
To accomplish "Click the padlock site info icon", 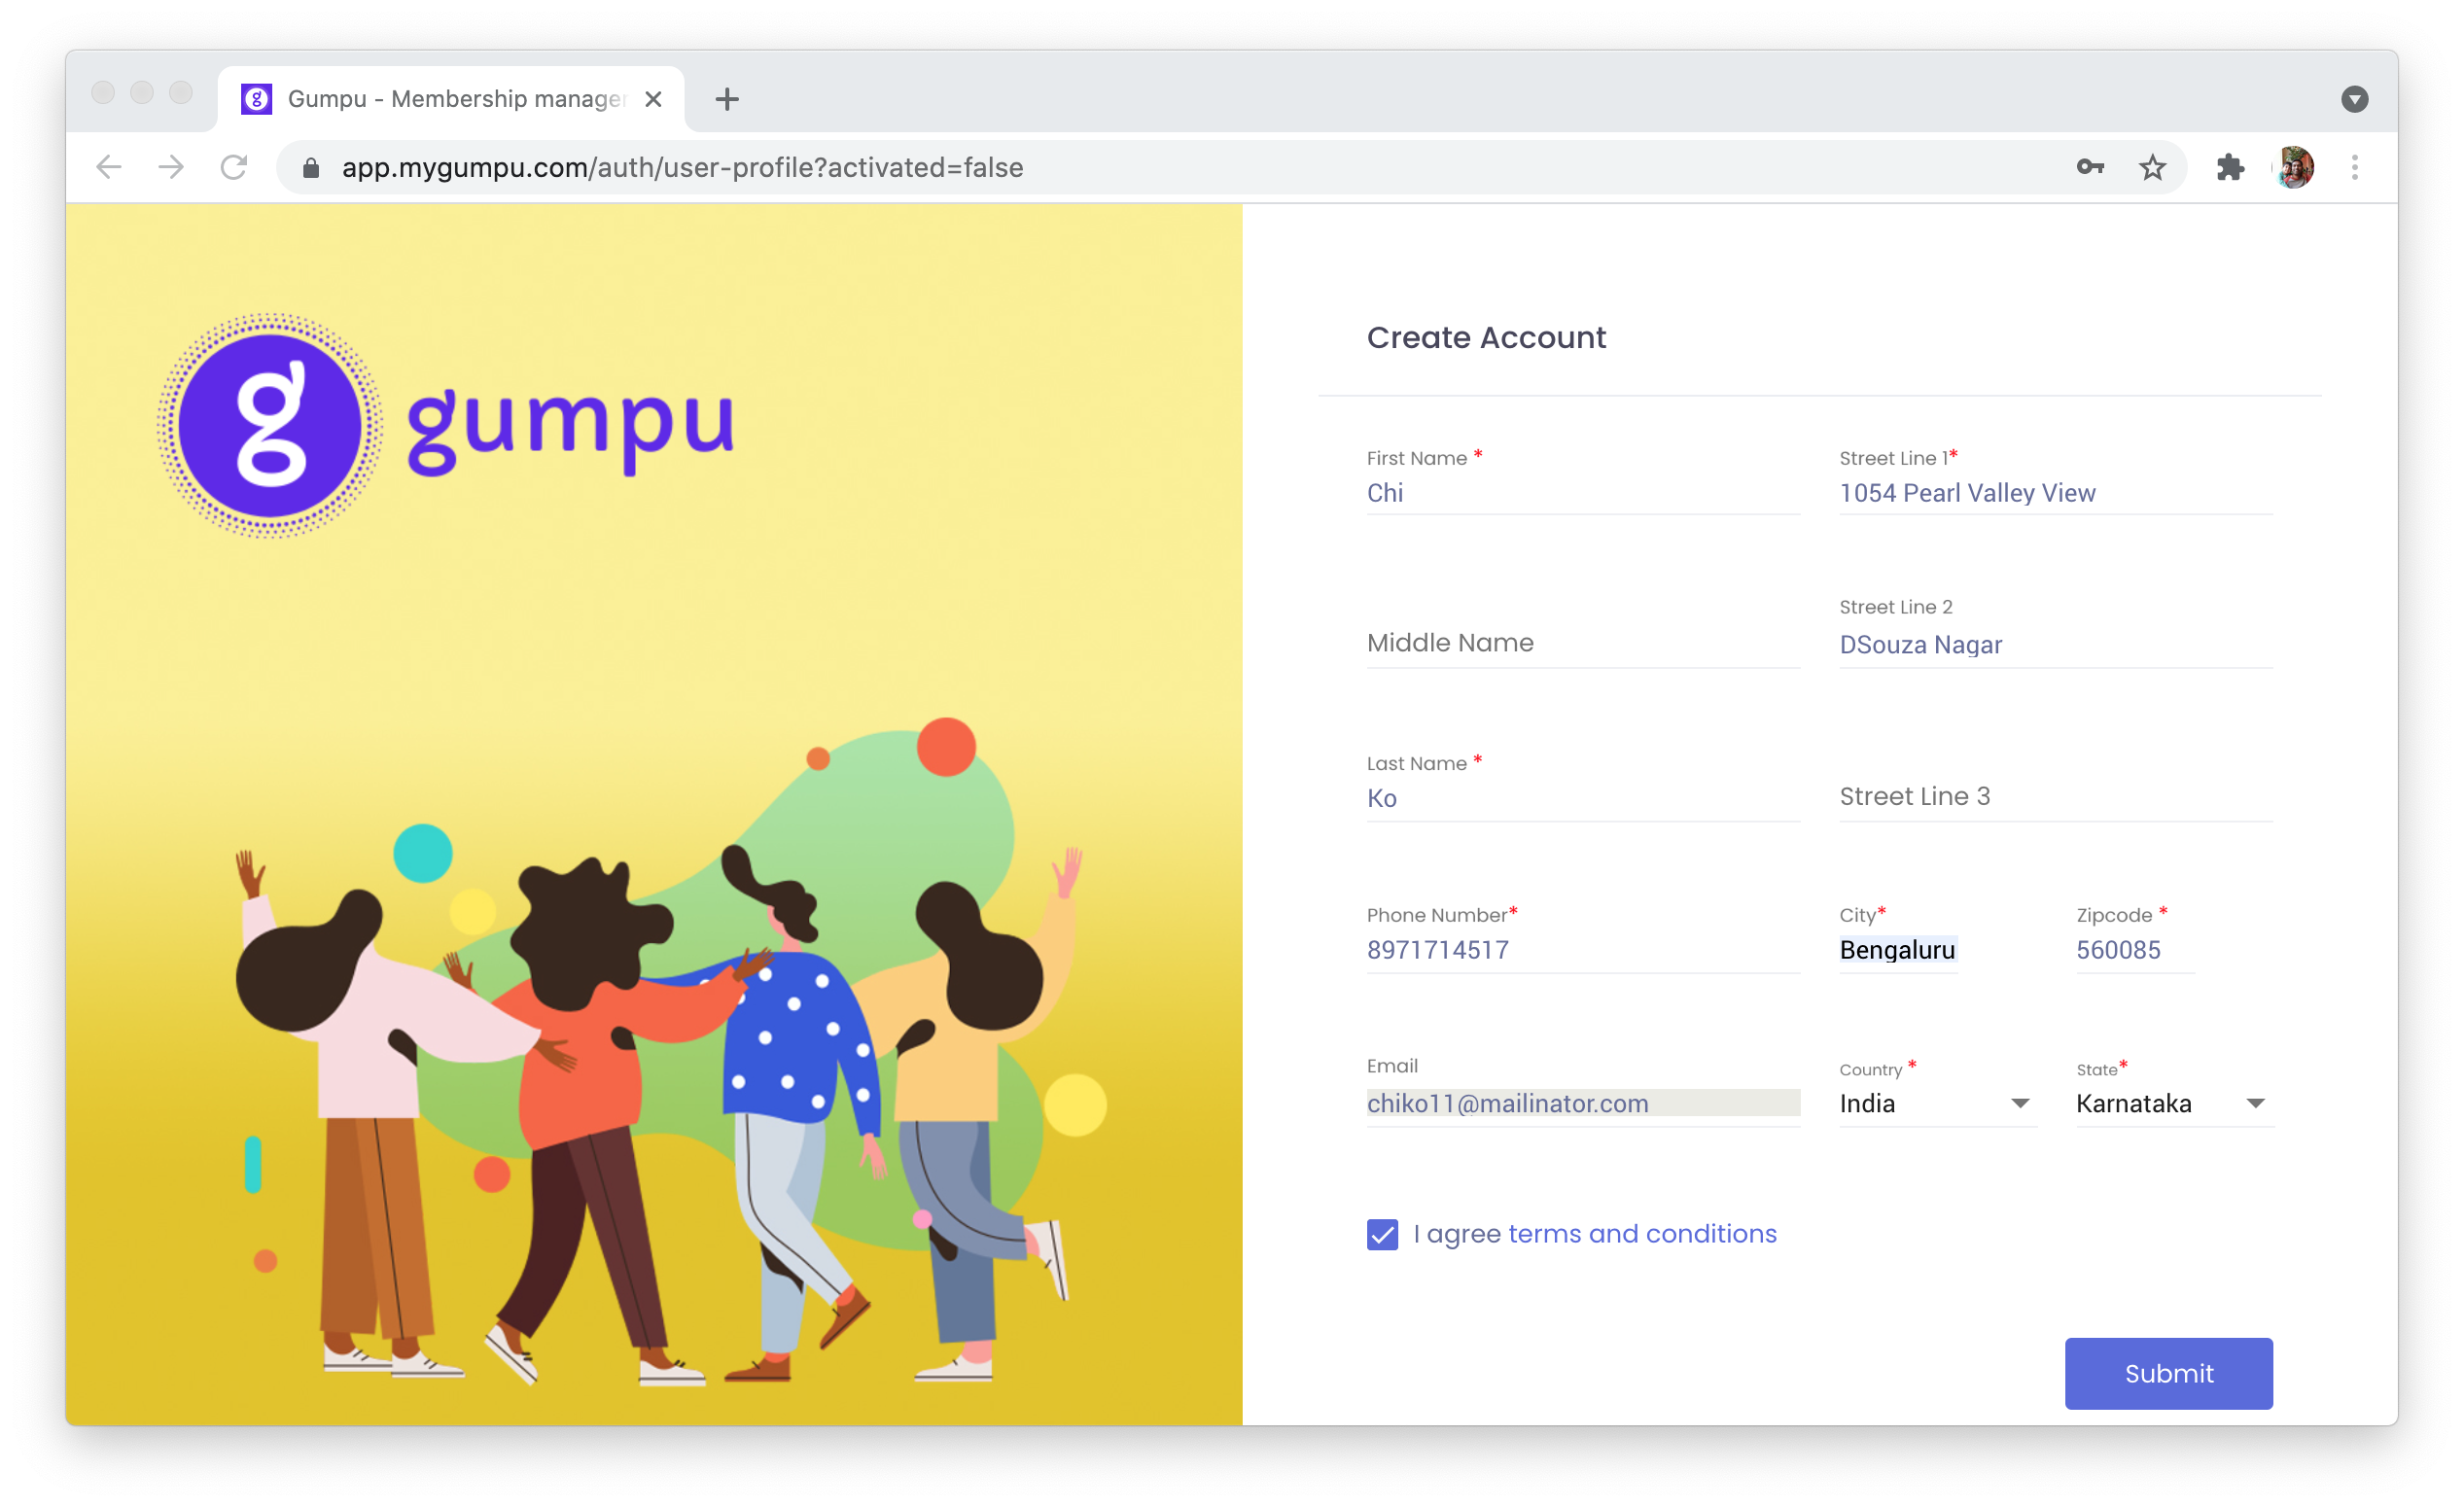I will tap(311, 168).
